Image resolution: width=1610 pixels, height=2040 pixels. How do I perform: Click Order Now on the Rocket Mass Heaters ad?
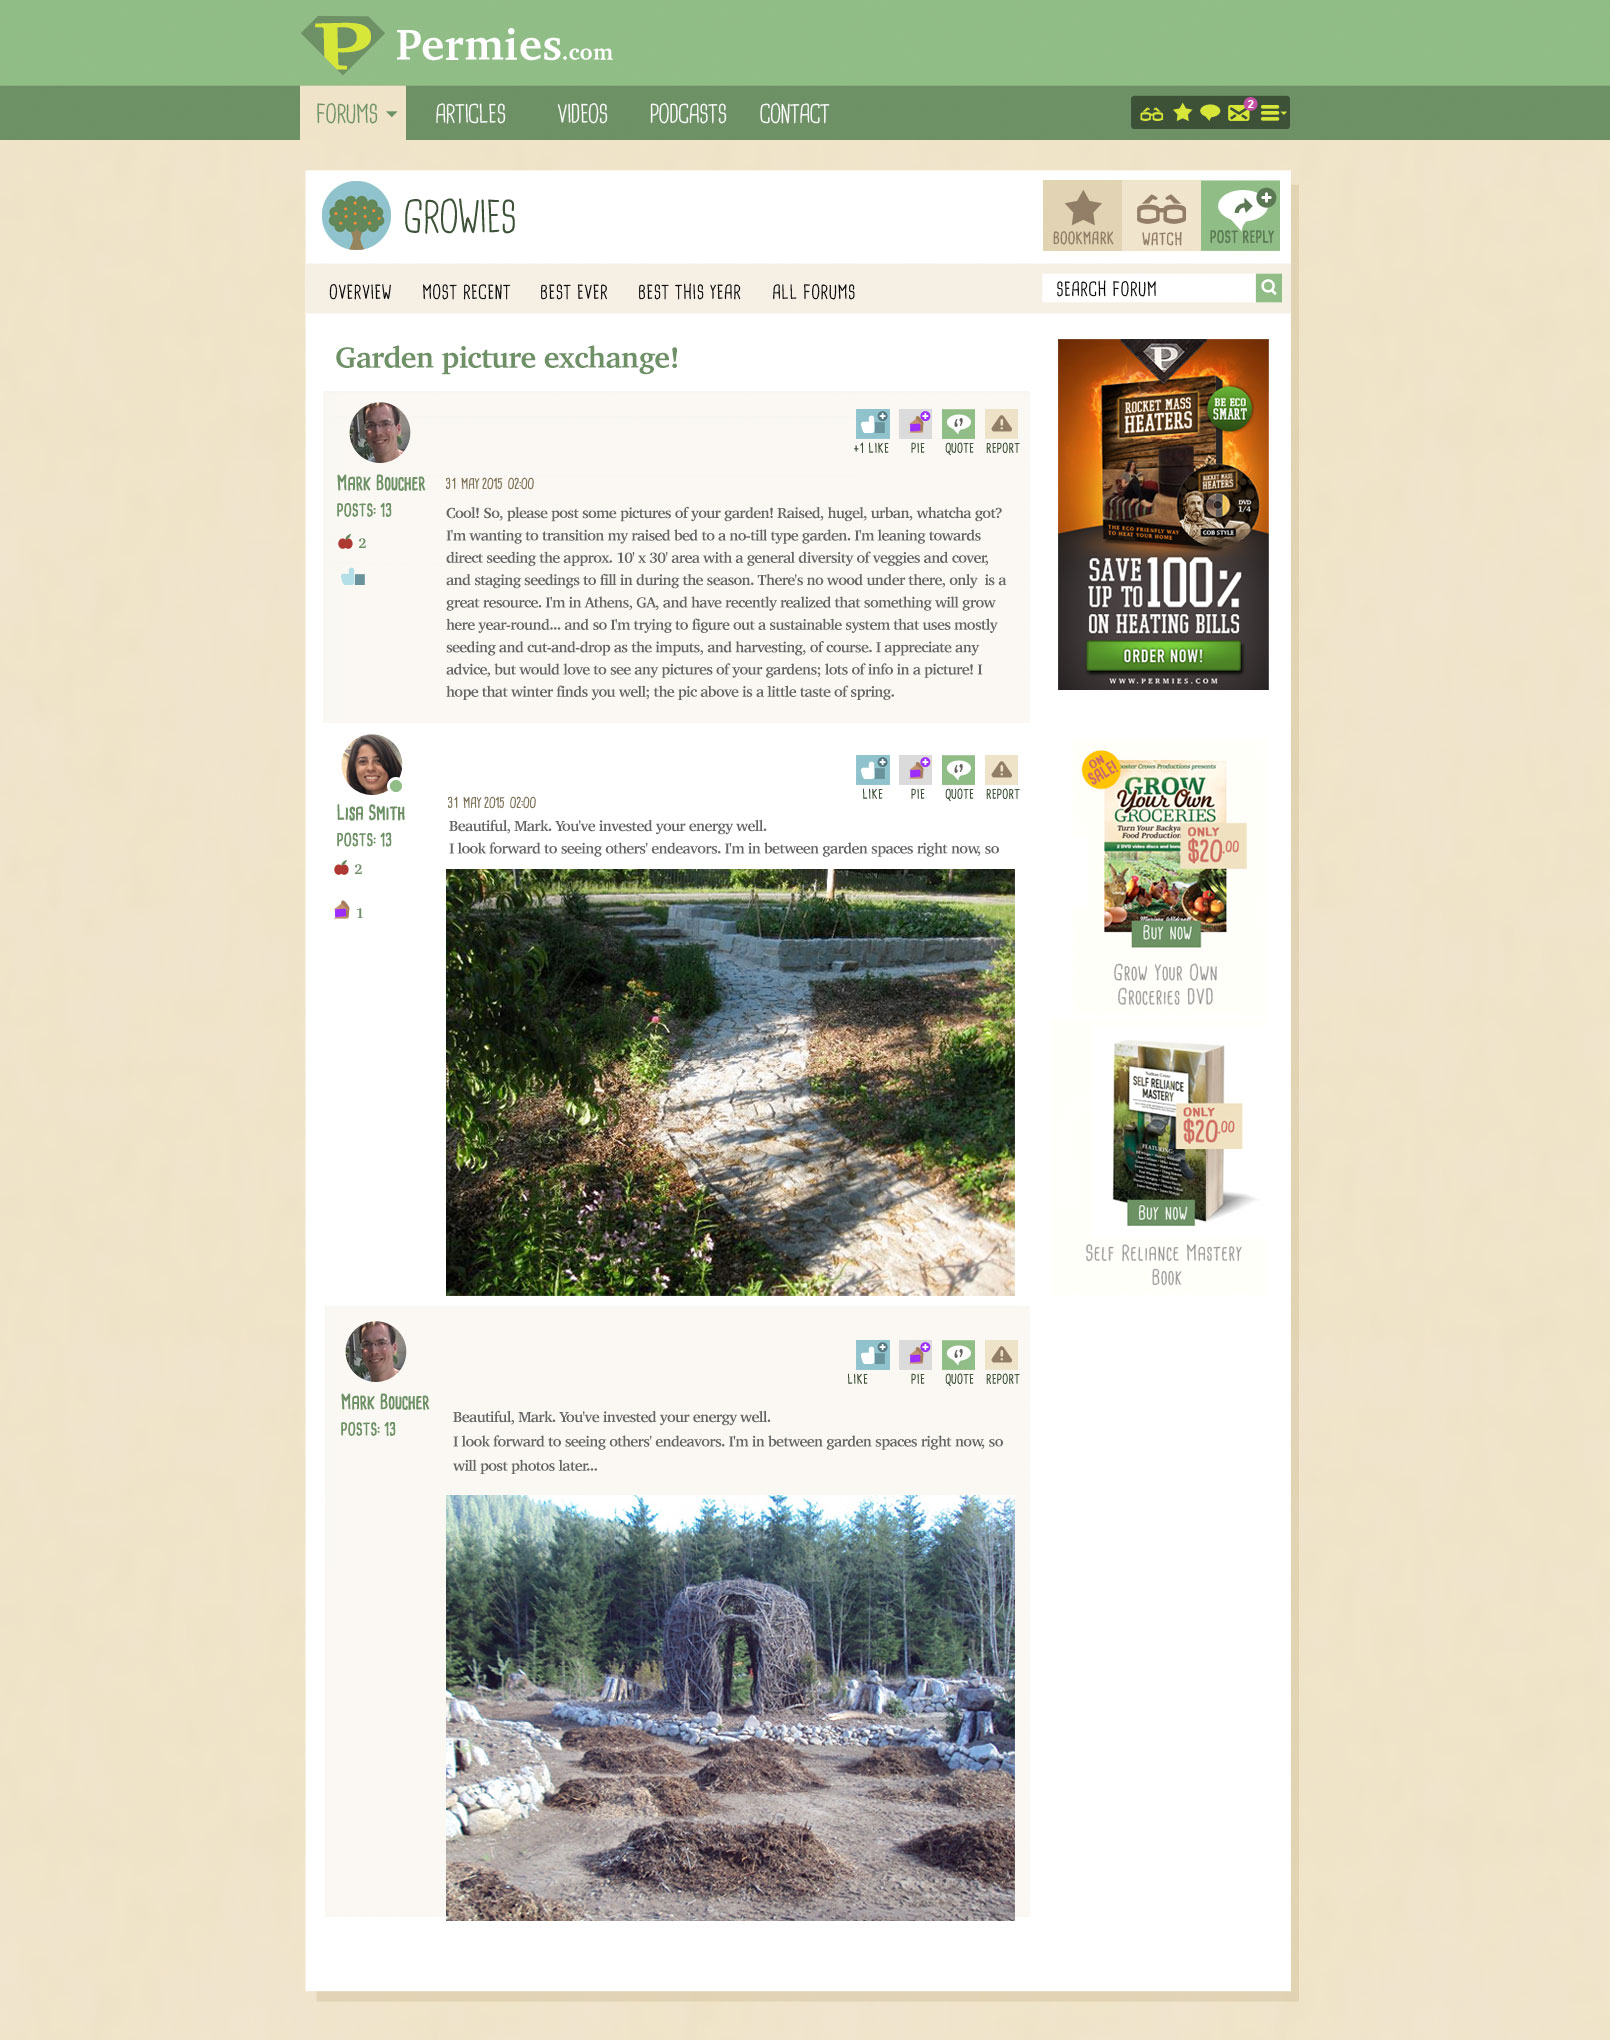1163,656
